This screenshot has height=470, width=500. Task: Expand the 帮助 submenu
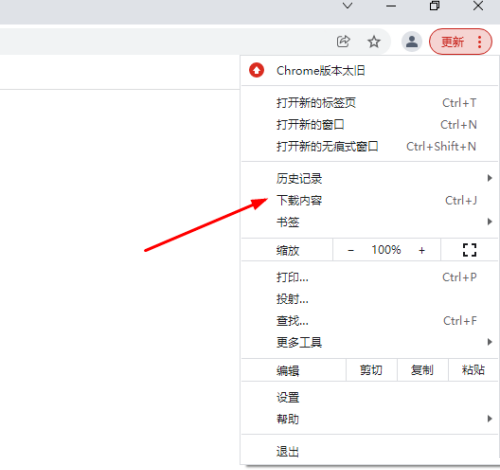pyautogui.click(x=369, y=419)
